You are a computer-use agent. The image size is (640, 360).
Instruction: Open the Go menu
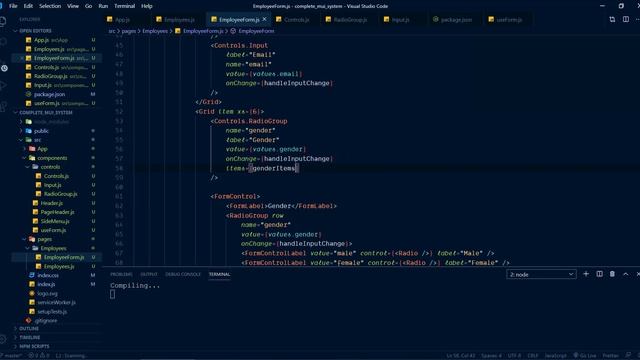(88, 6)
